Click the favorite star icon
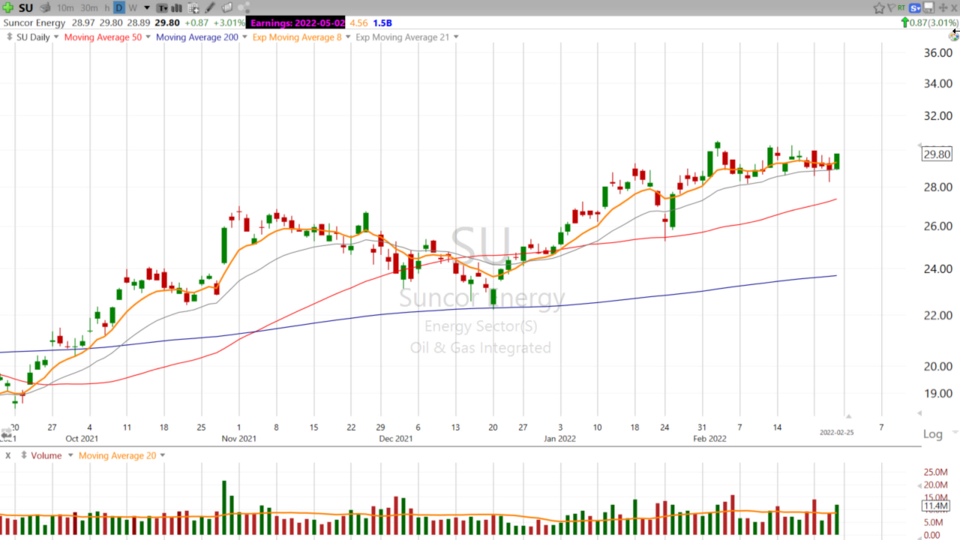 click(879, 8)
